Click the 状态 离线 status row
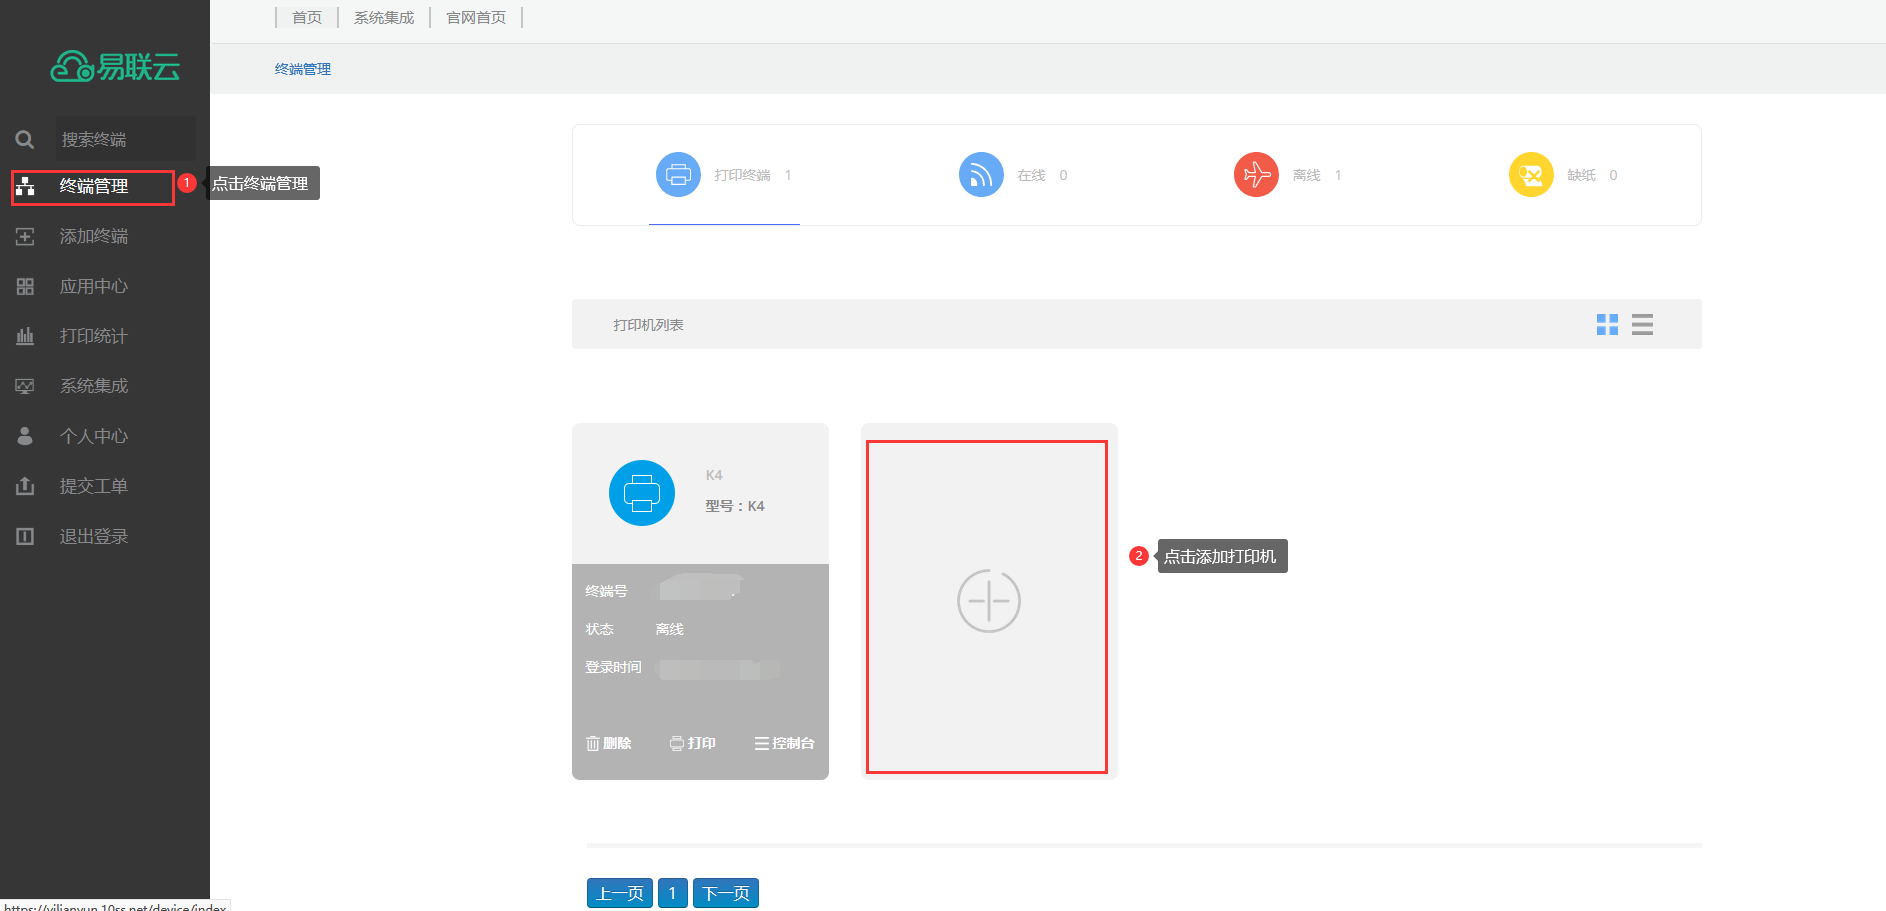1886x911 pixels. 635,629
